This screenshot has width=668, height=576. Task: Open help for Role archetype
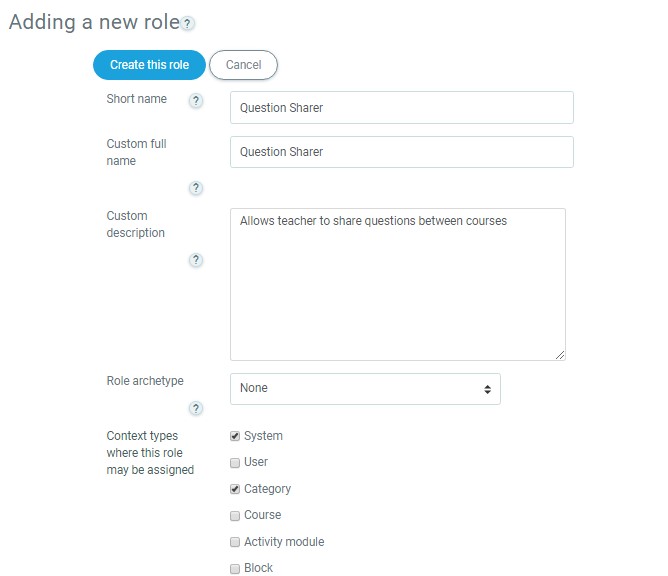click(196, 408)
